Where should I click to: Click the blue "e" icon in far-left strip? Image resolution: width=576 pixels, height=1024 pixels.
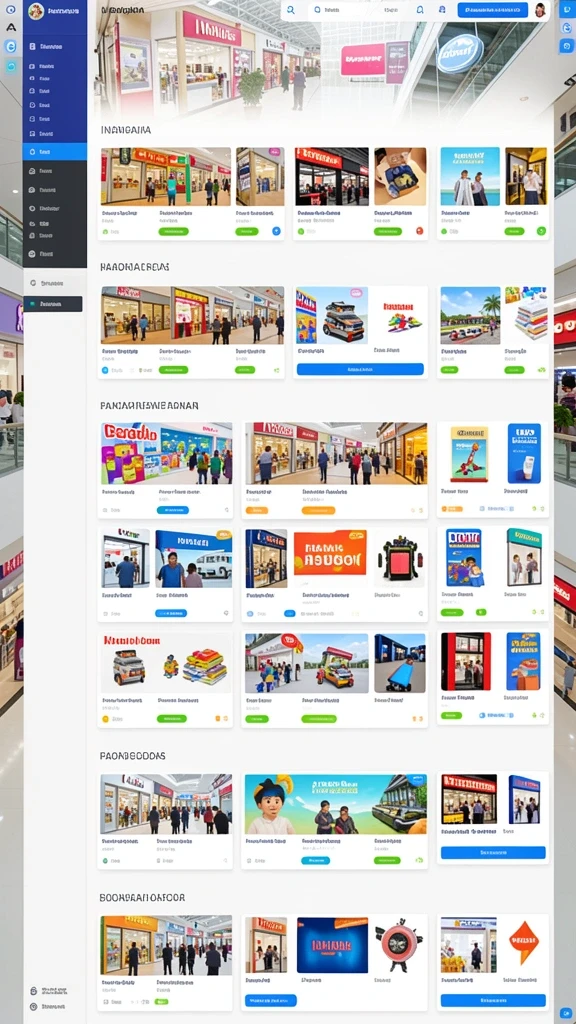click(x=10, y=46)
